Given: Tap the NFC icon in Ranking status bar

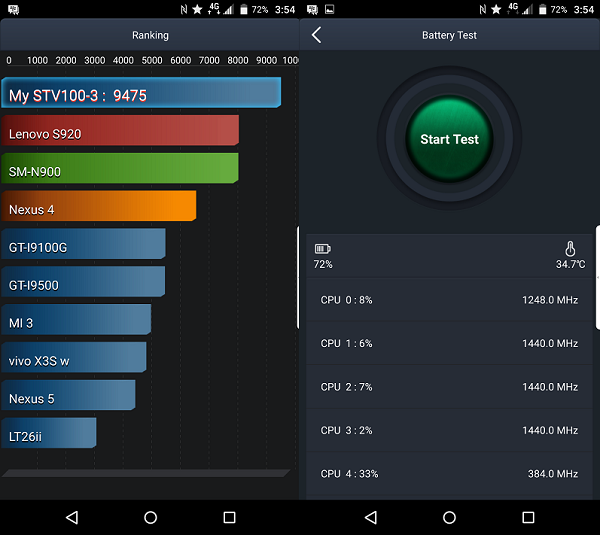Looking at the screenshot, I should pyautogui.click(x=184, y=9).
